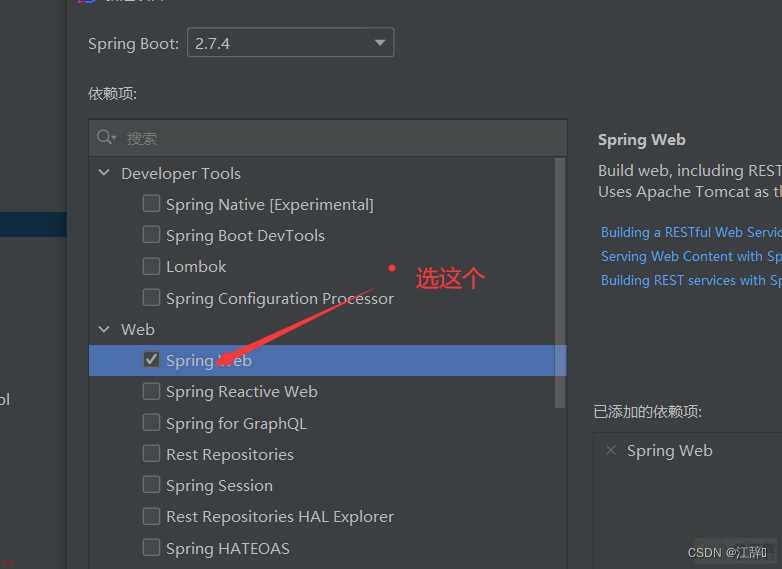This screenshot has height=569, width=782.
Task: Collapse the Developer Tools group
Action: tap(104, 173)
